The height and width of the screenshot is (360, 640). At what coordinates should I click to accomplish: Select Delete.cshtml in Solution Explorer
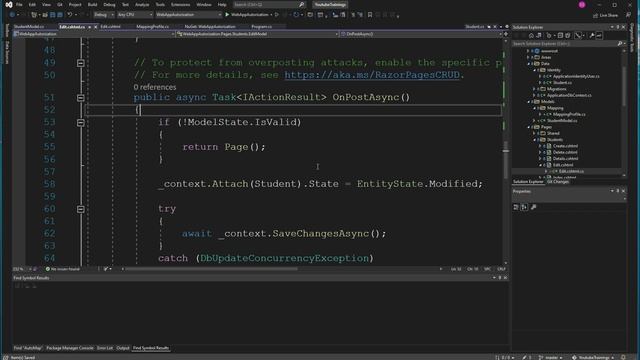click(565, 152)
